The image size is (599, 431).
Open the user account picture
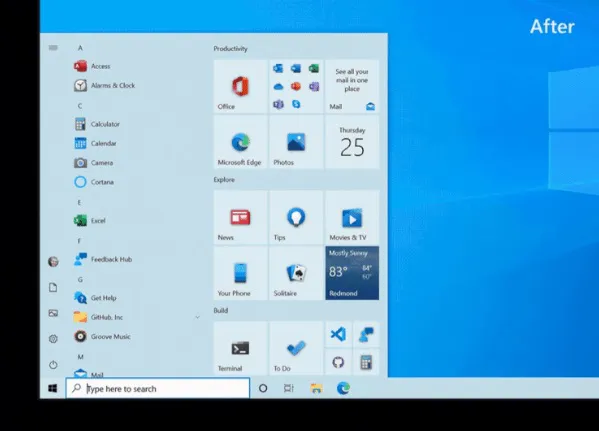(x=53, y=262)
